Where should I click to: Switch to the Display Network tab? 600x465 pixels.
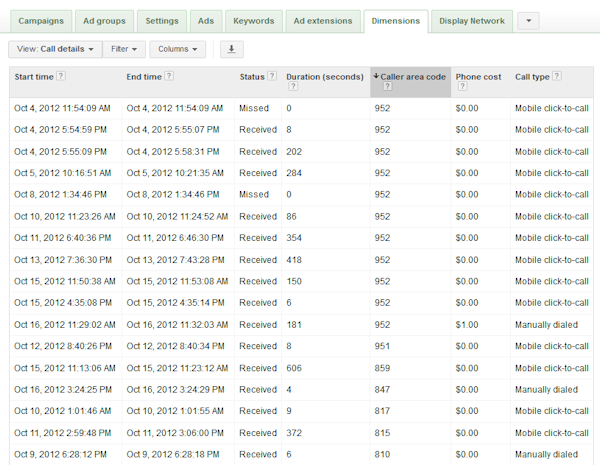click(472, 21)
